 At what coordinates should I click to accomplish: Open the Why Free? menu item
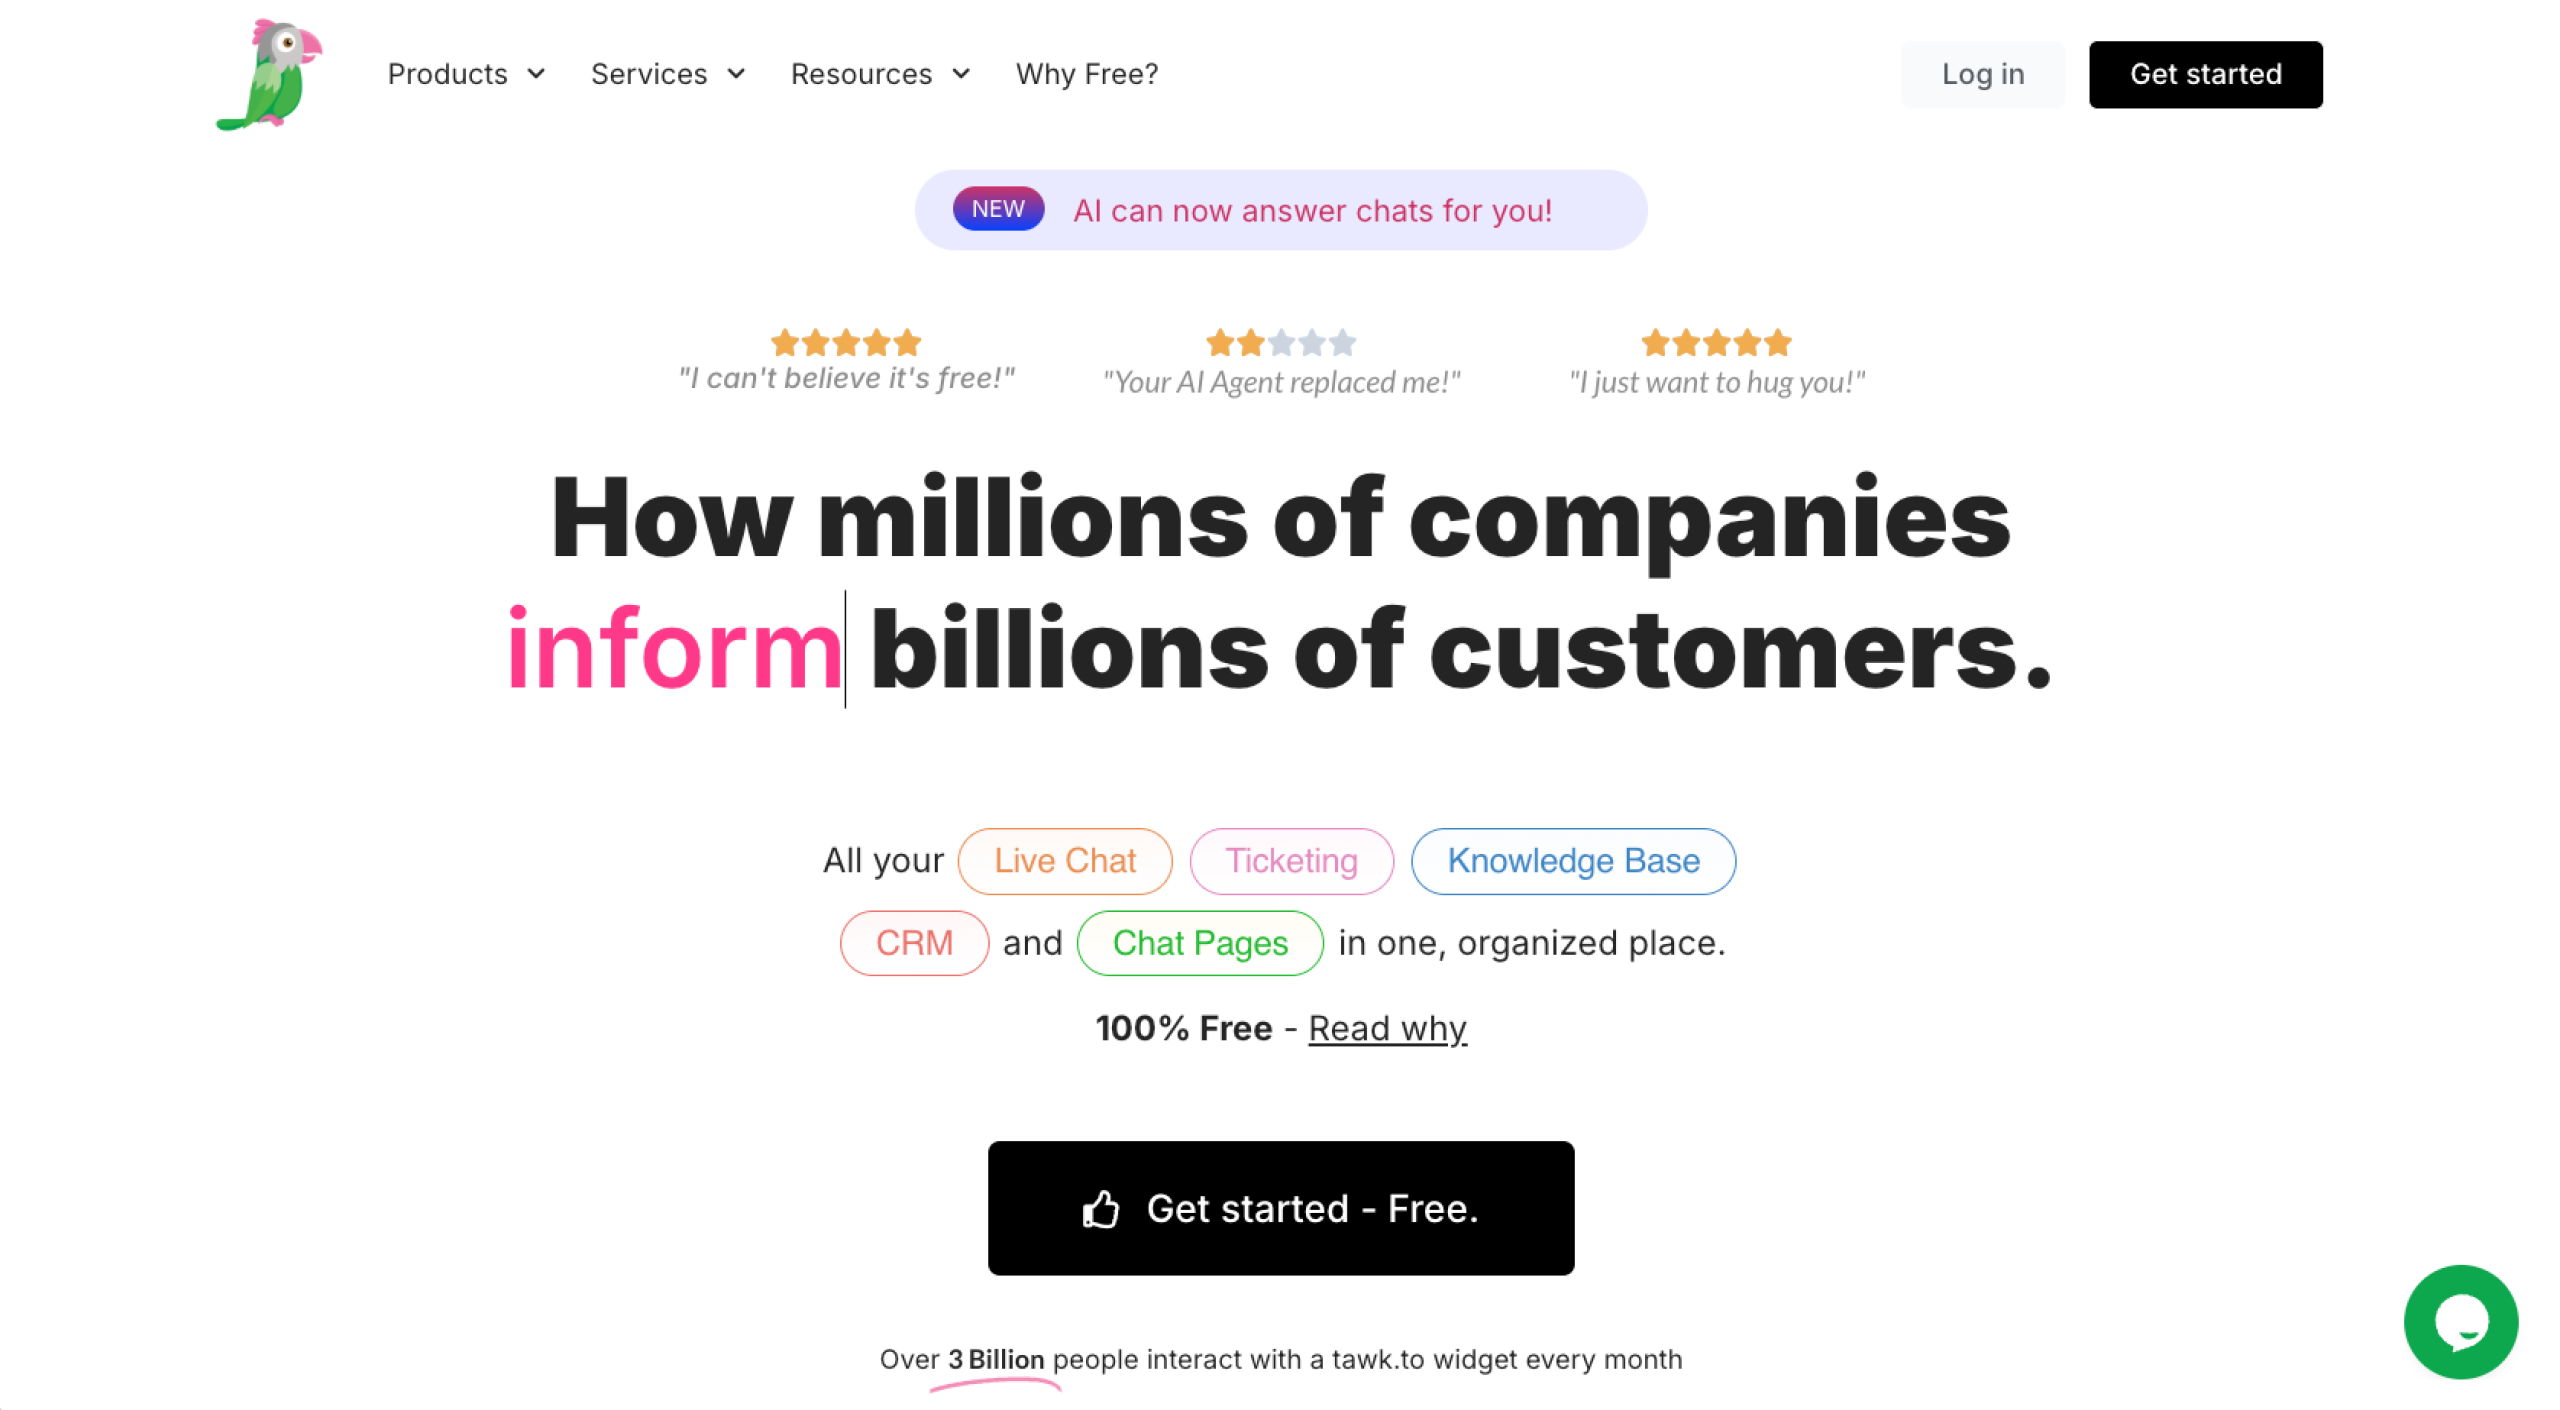1087,74
